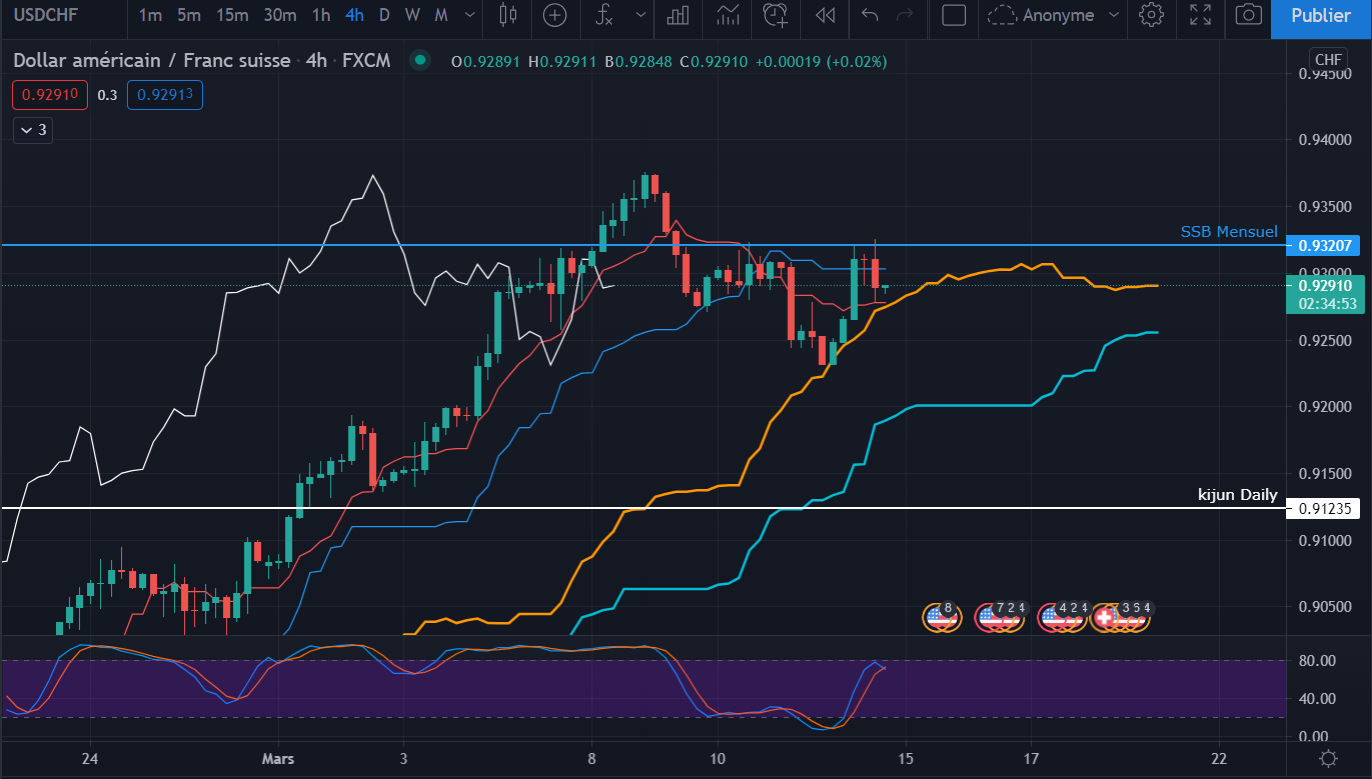Select the 4h timeframe
The width and height of the screenshot is (1372, 779).
coord(354,15)
